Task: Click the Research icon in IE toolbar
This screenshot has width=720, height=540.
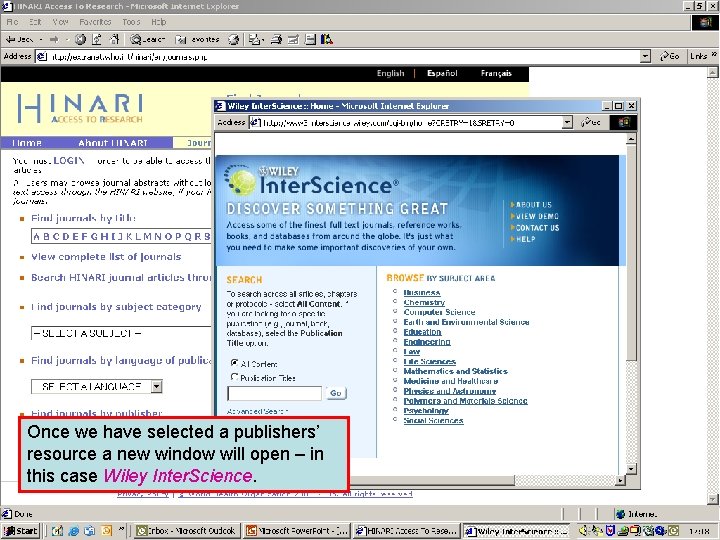Action: 326,39
